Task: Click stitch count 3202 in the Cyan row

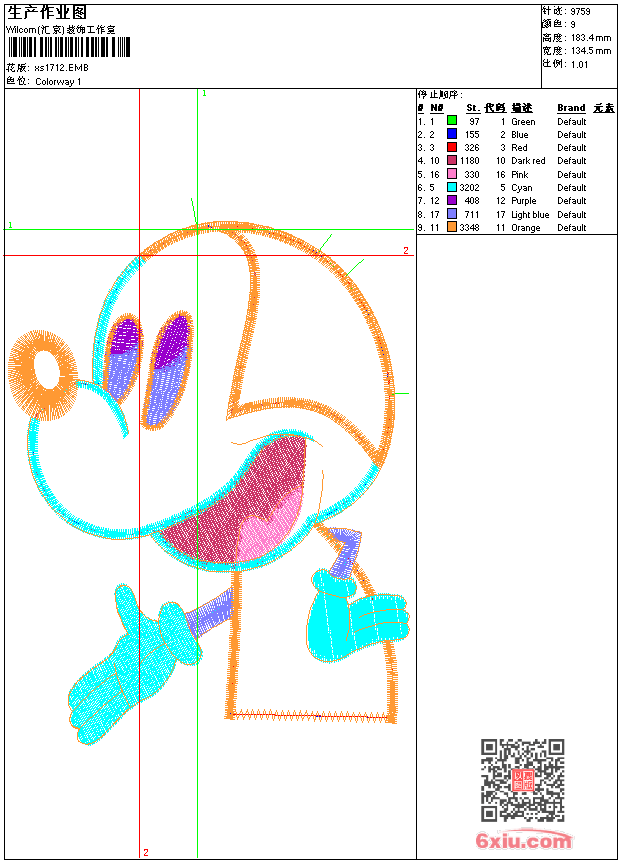Action: pyautogui.click(x=470, y=188)
